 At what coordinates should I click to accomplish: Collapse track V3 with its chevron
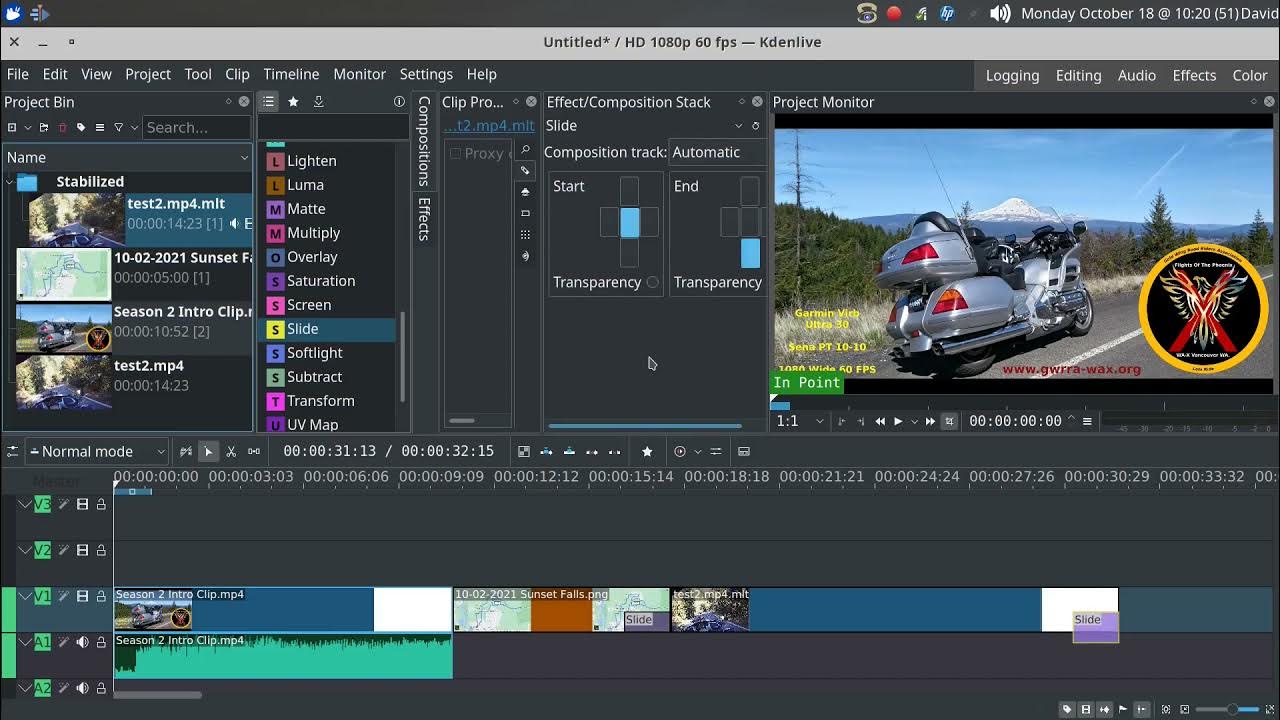click(x=25, y=505)
